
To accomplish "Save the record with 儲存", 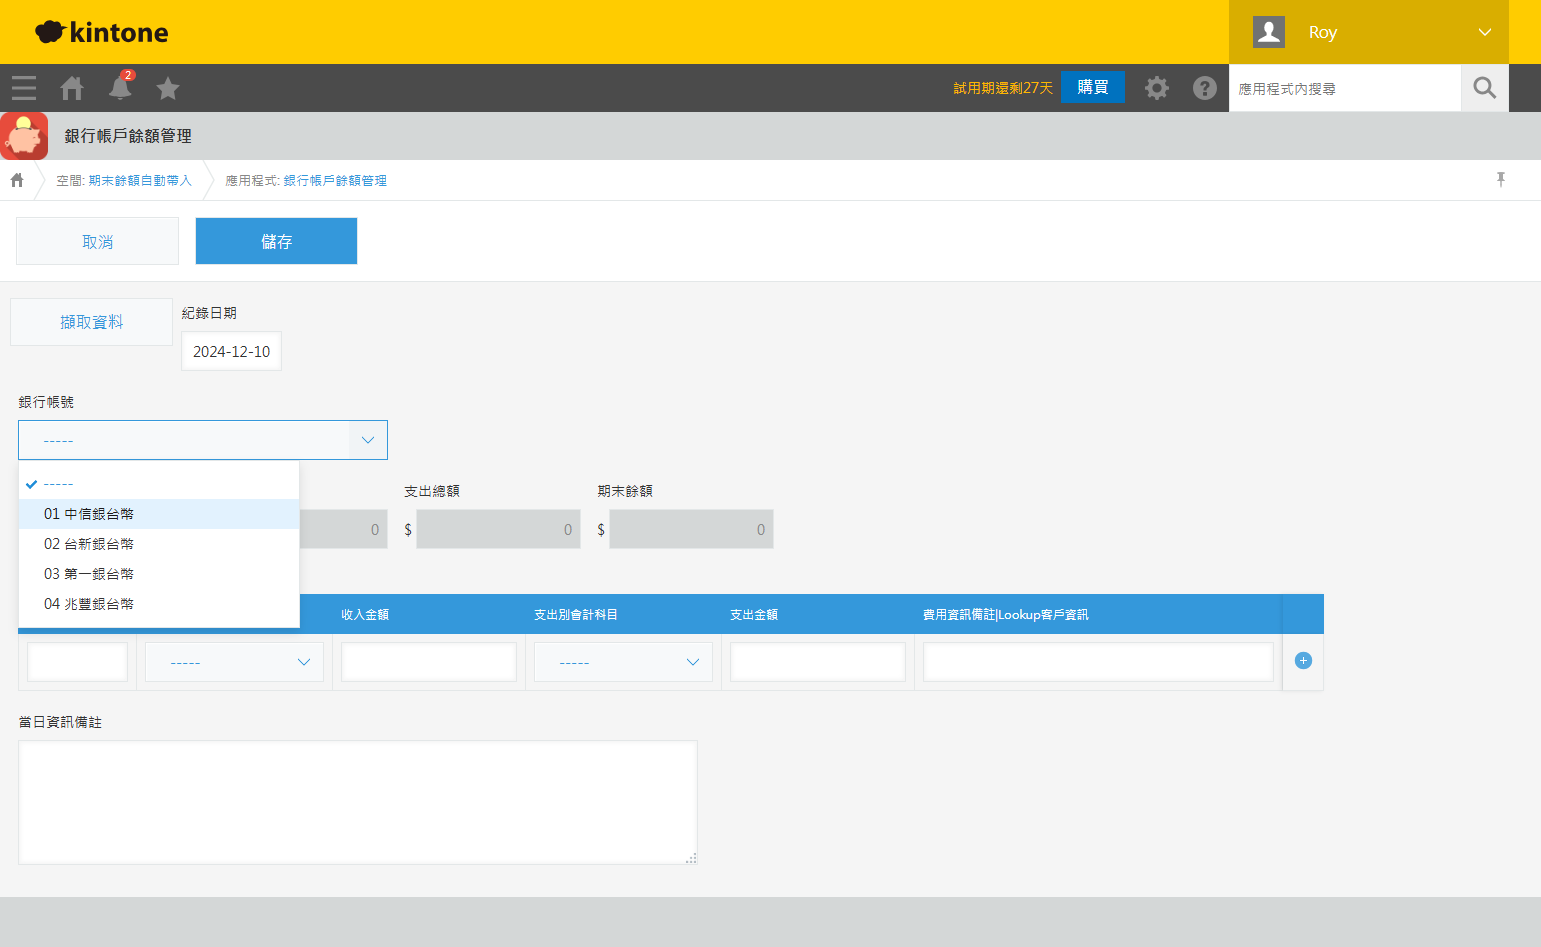I will tap(276, 241).
